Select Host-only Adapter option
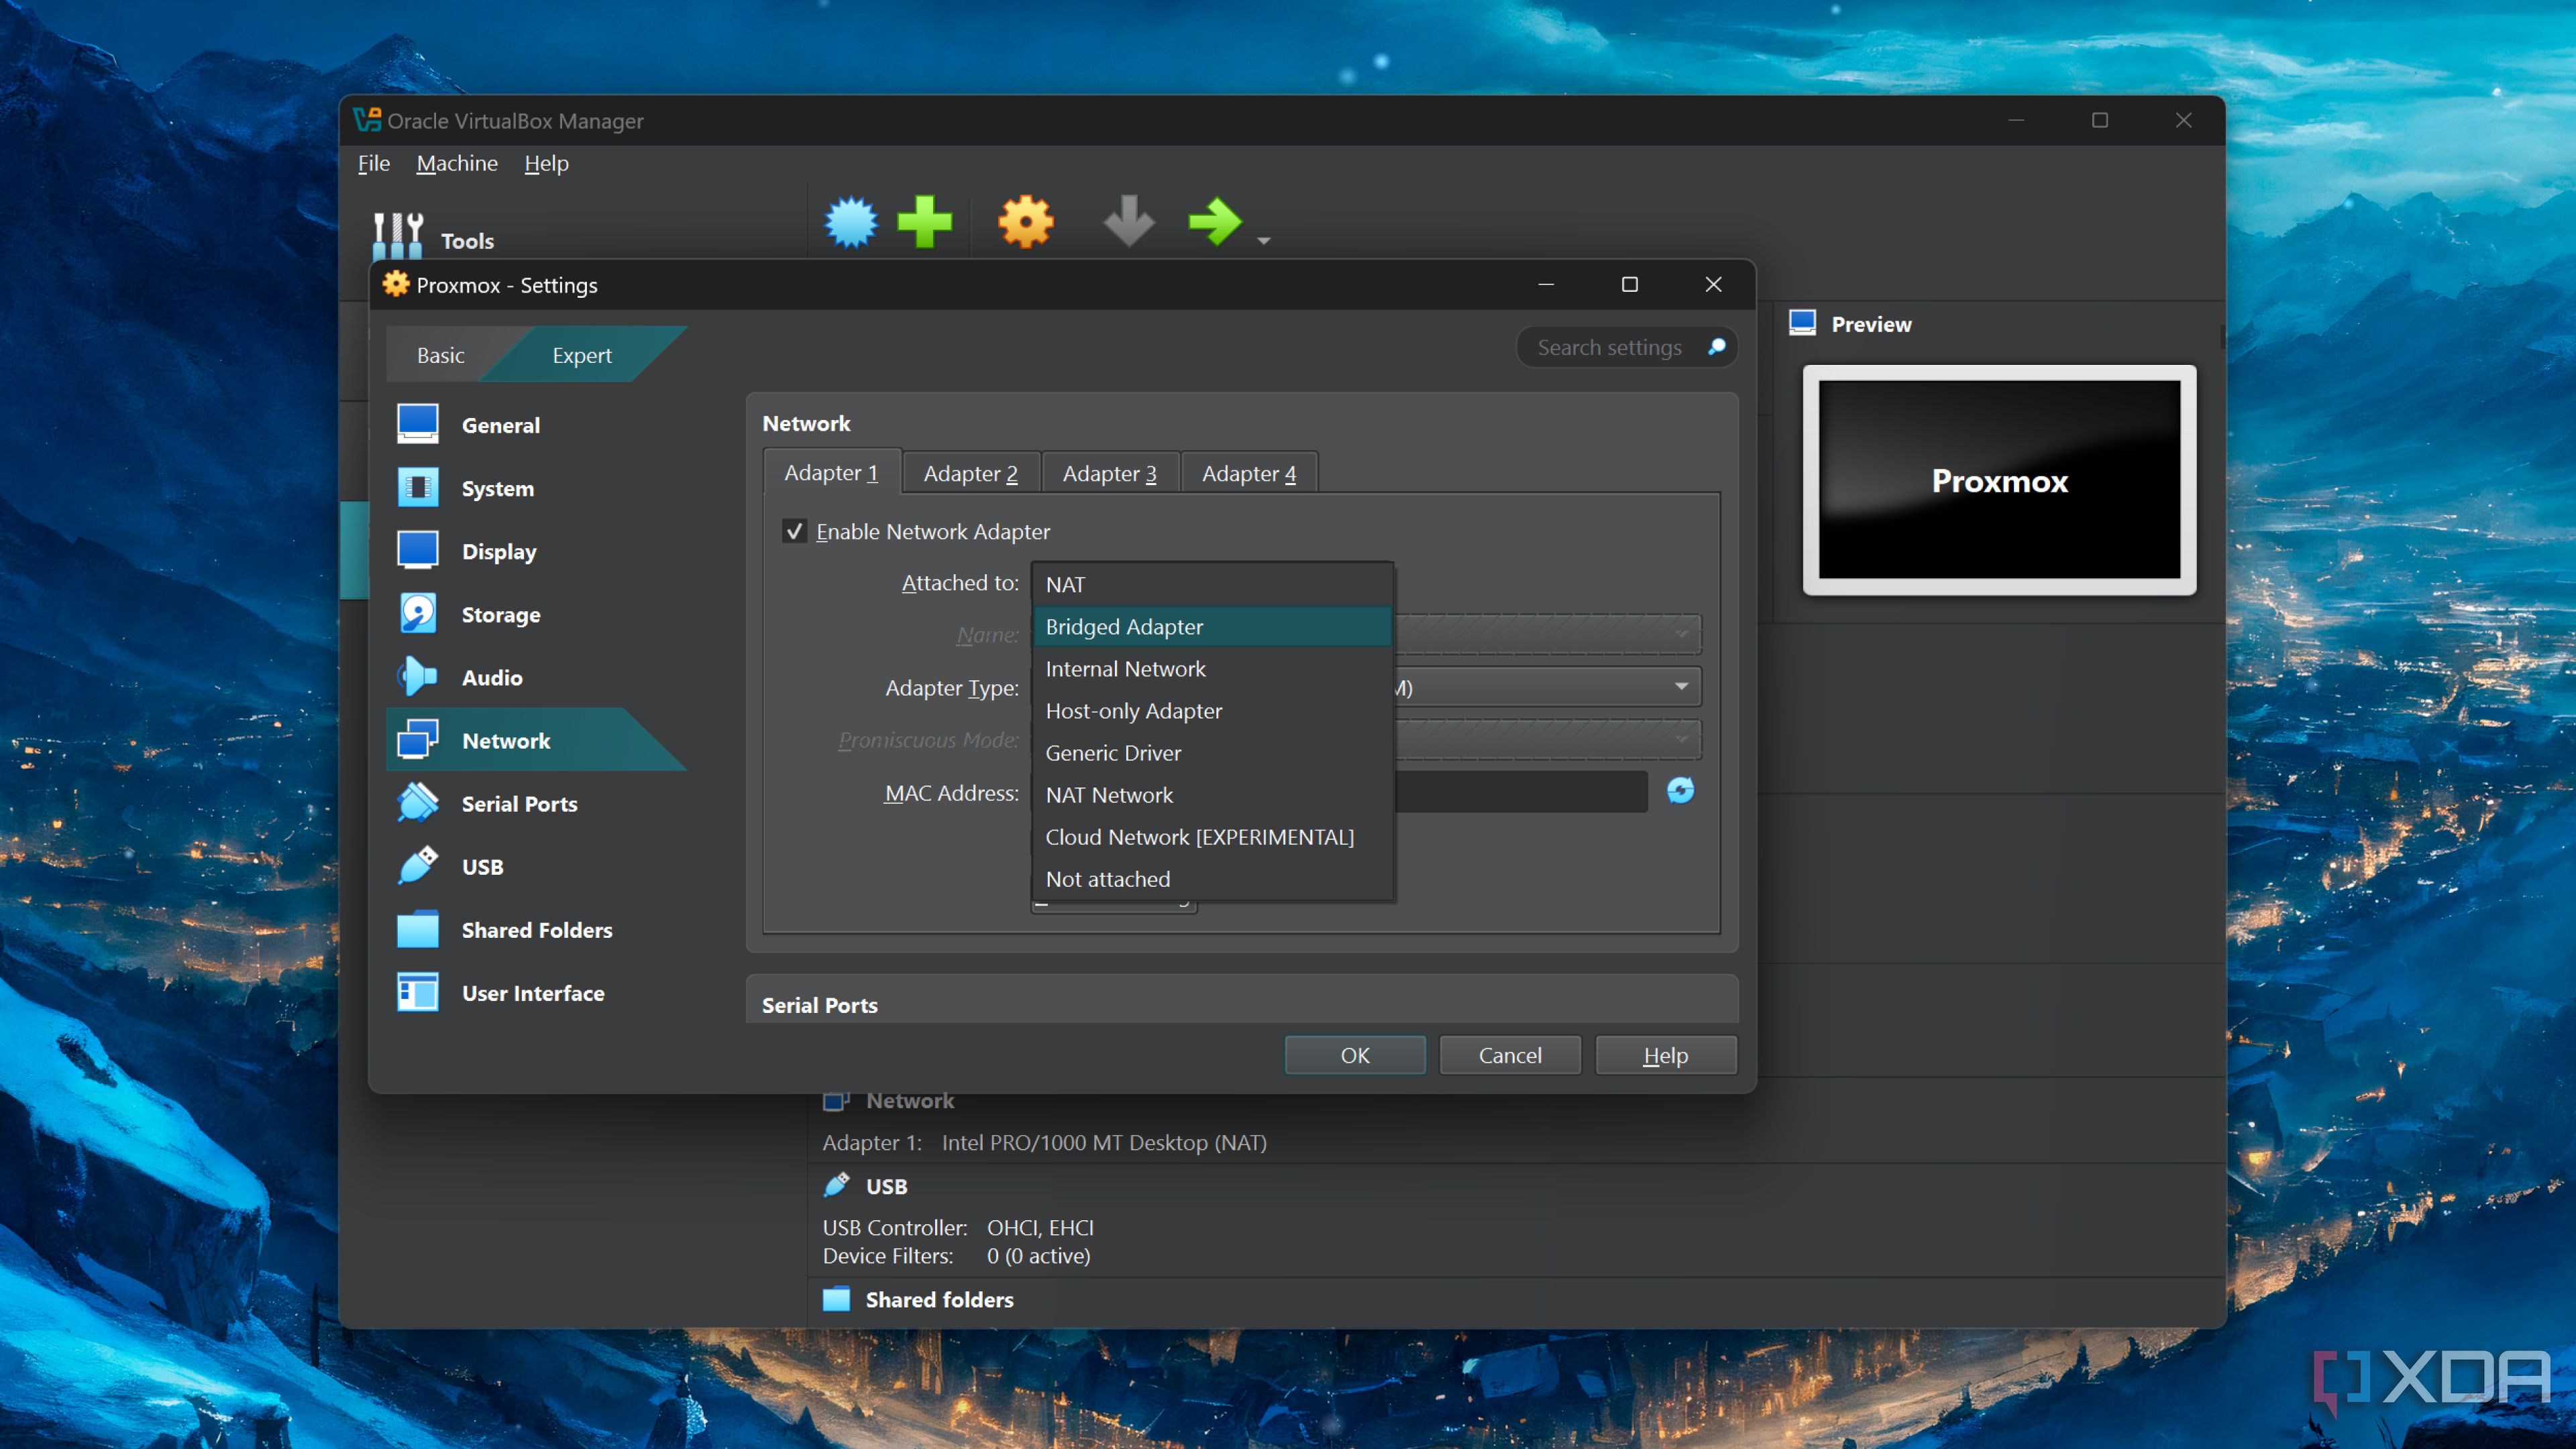 pyautogui.click(x=1133, y=711)
